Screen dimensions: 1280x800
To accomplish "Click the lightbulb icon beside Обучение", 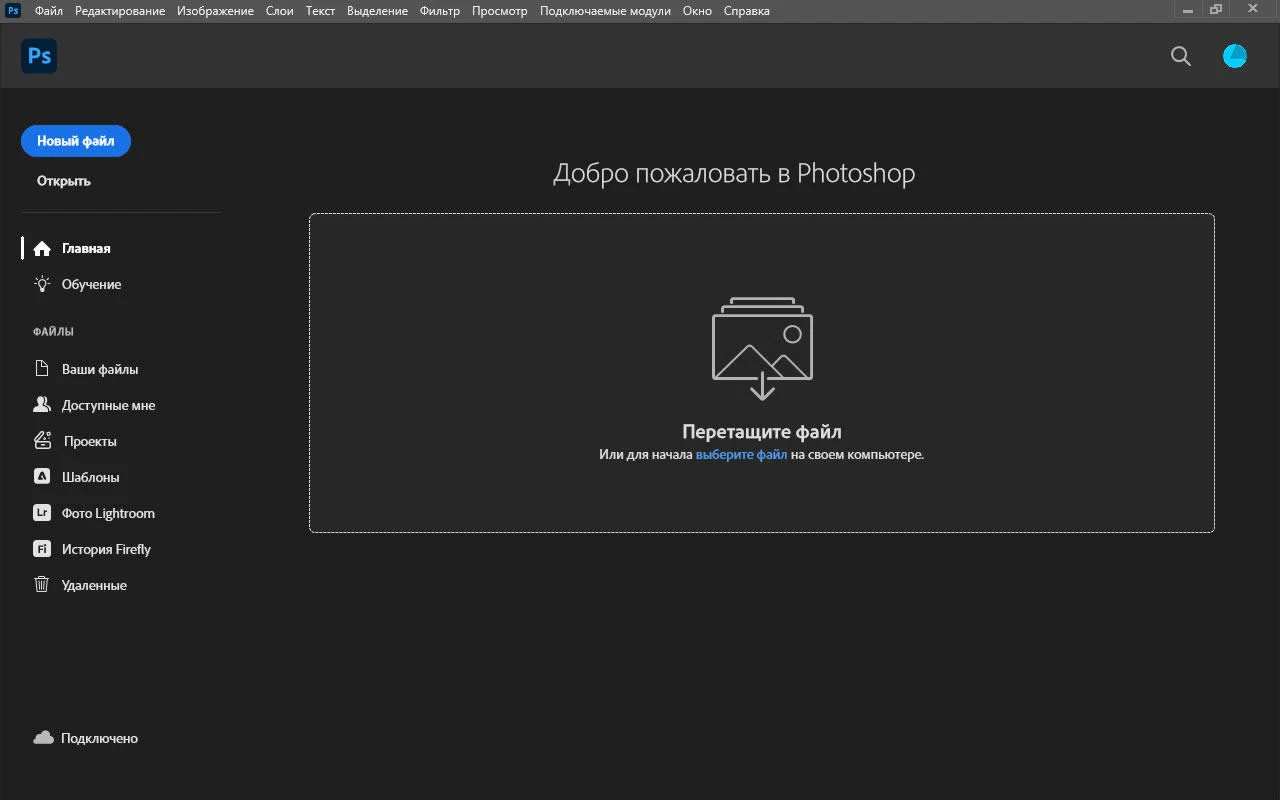I will (42, 284).
